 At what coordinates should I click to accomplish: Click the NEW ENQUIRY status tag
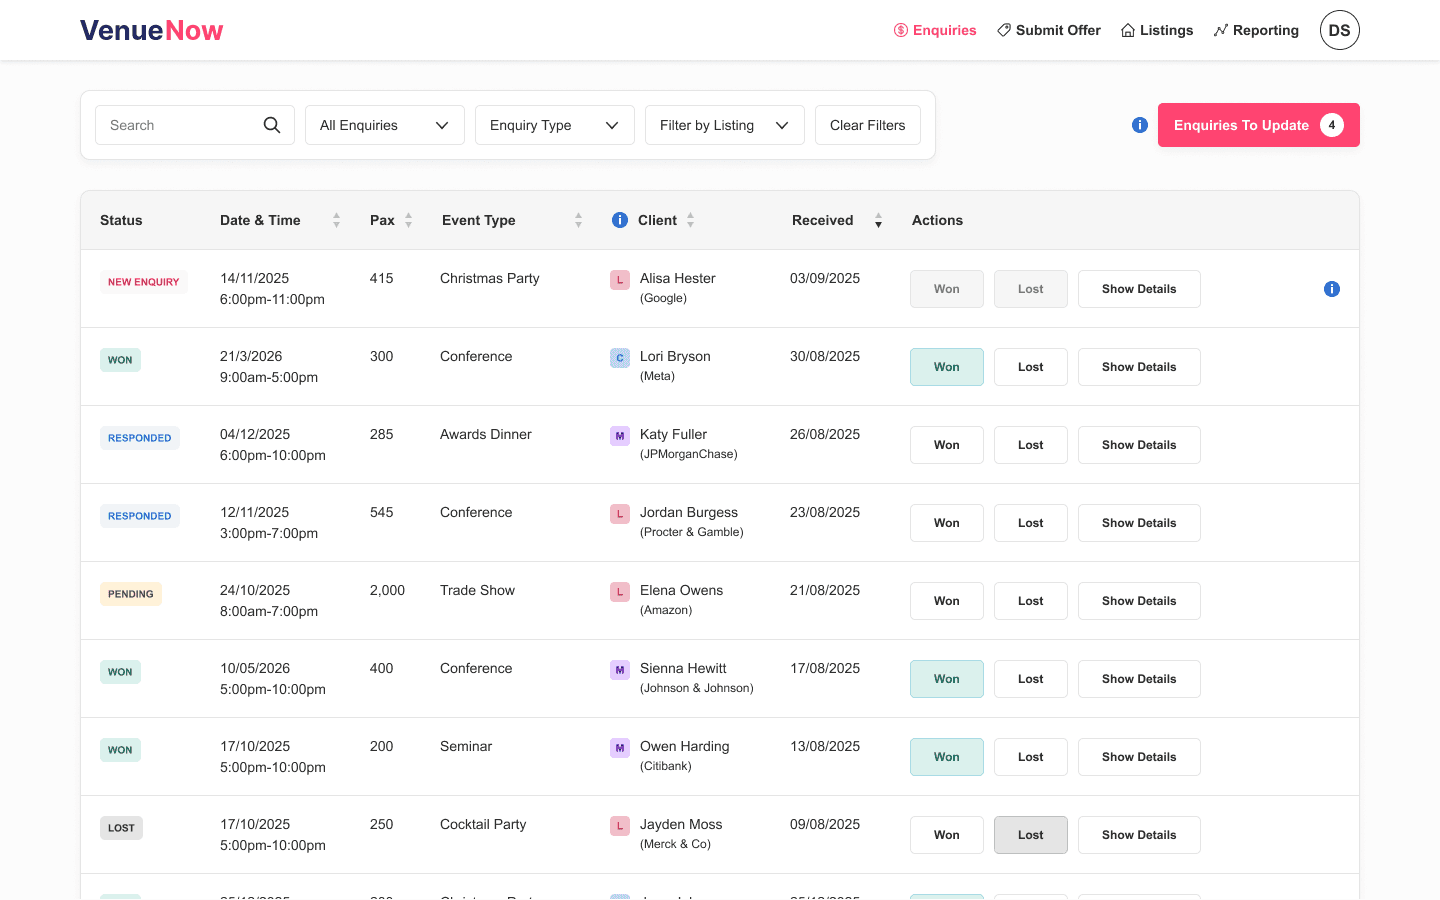(144, 282)
